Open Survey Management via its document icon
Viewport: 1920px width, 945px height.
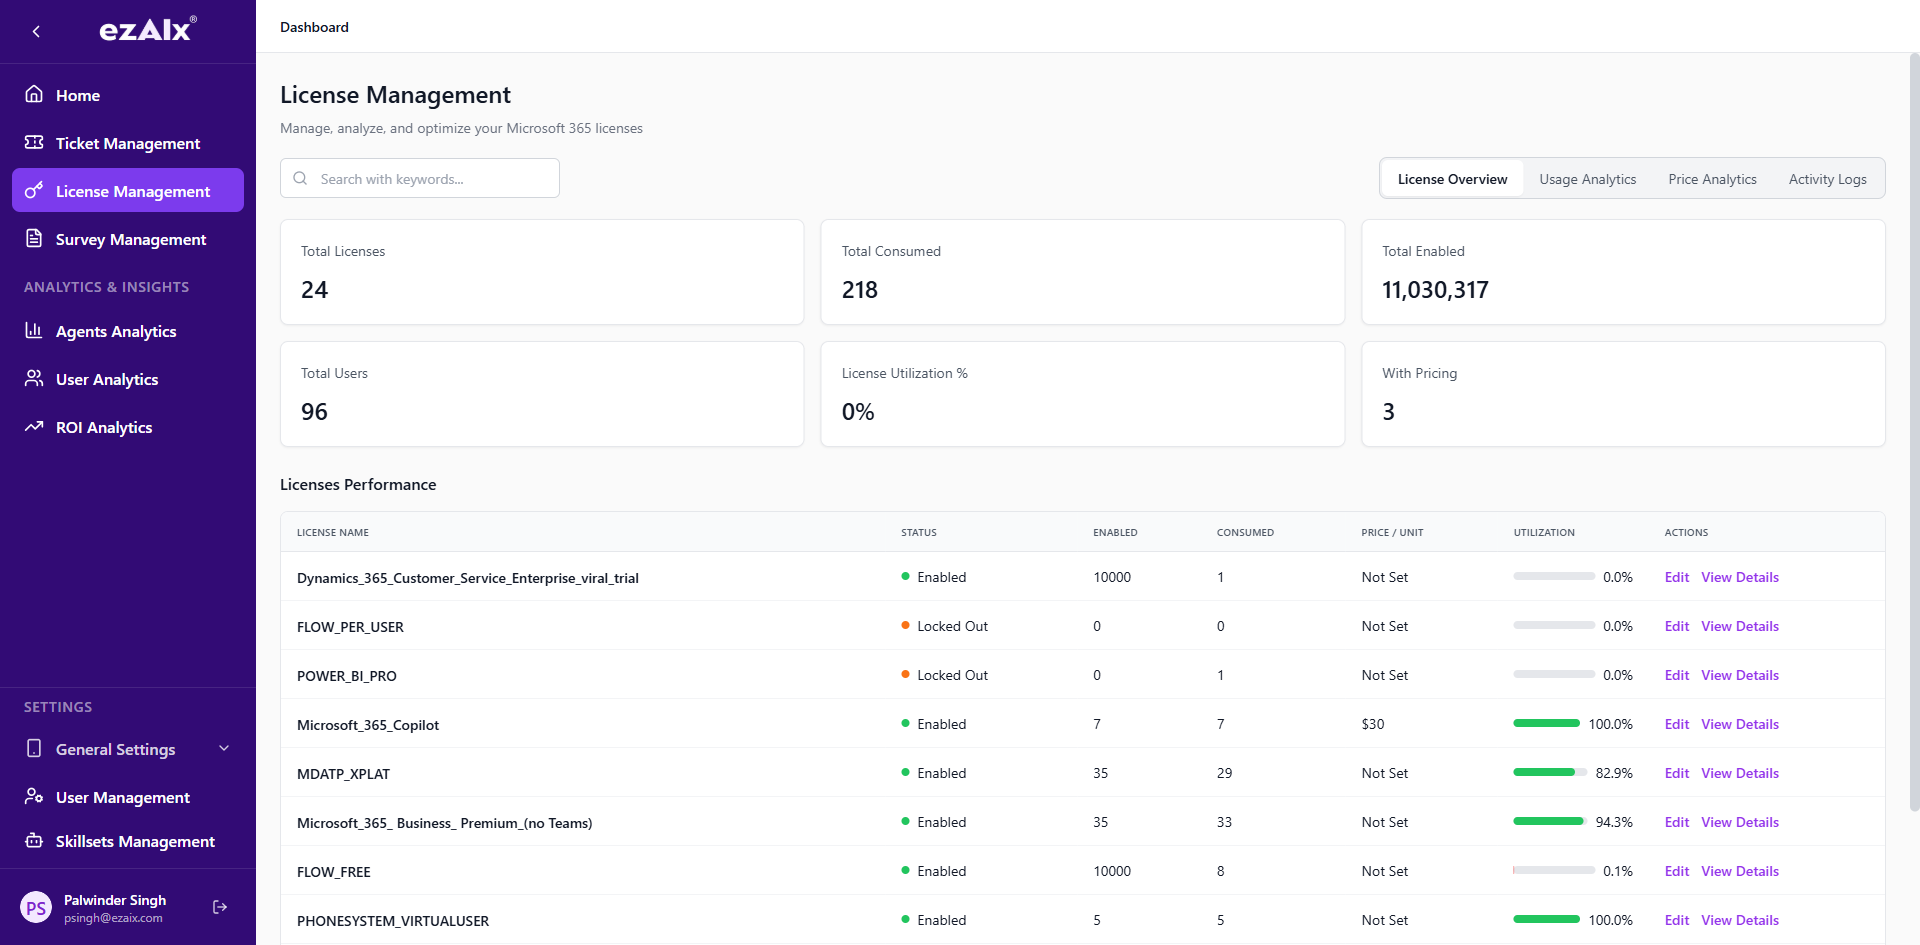(x=34, y=239)
